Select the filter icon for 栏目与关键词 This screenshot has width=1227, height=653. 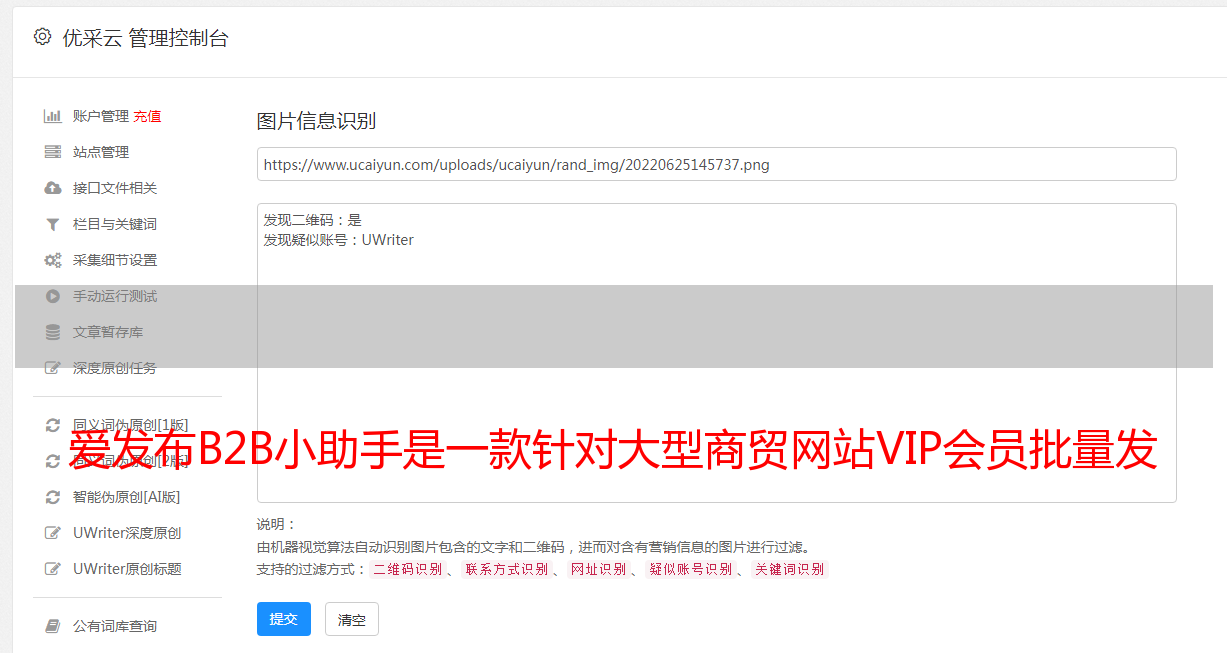point(53,224)
